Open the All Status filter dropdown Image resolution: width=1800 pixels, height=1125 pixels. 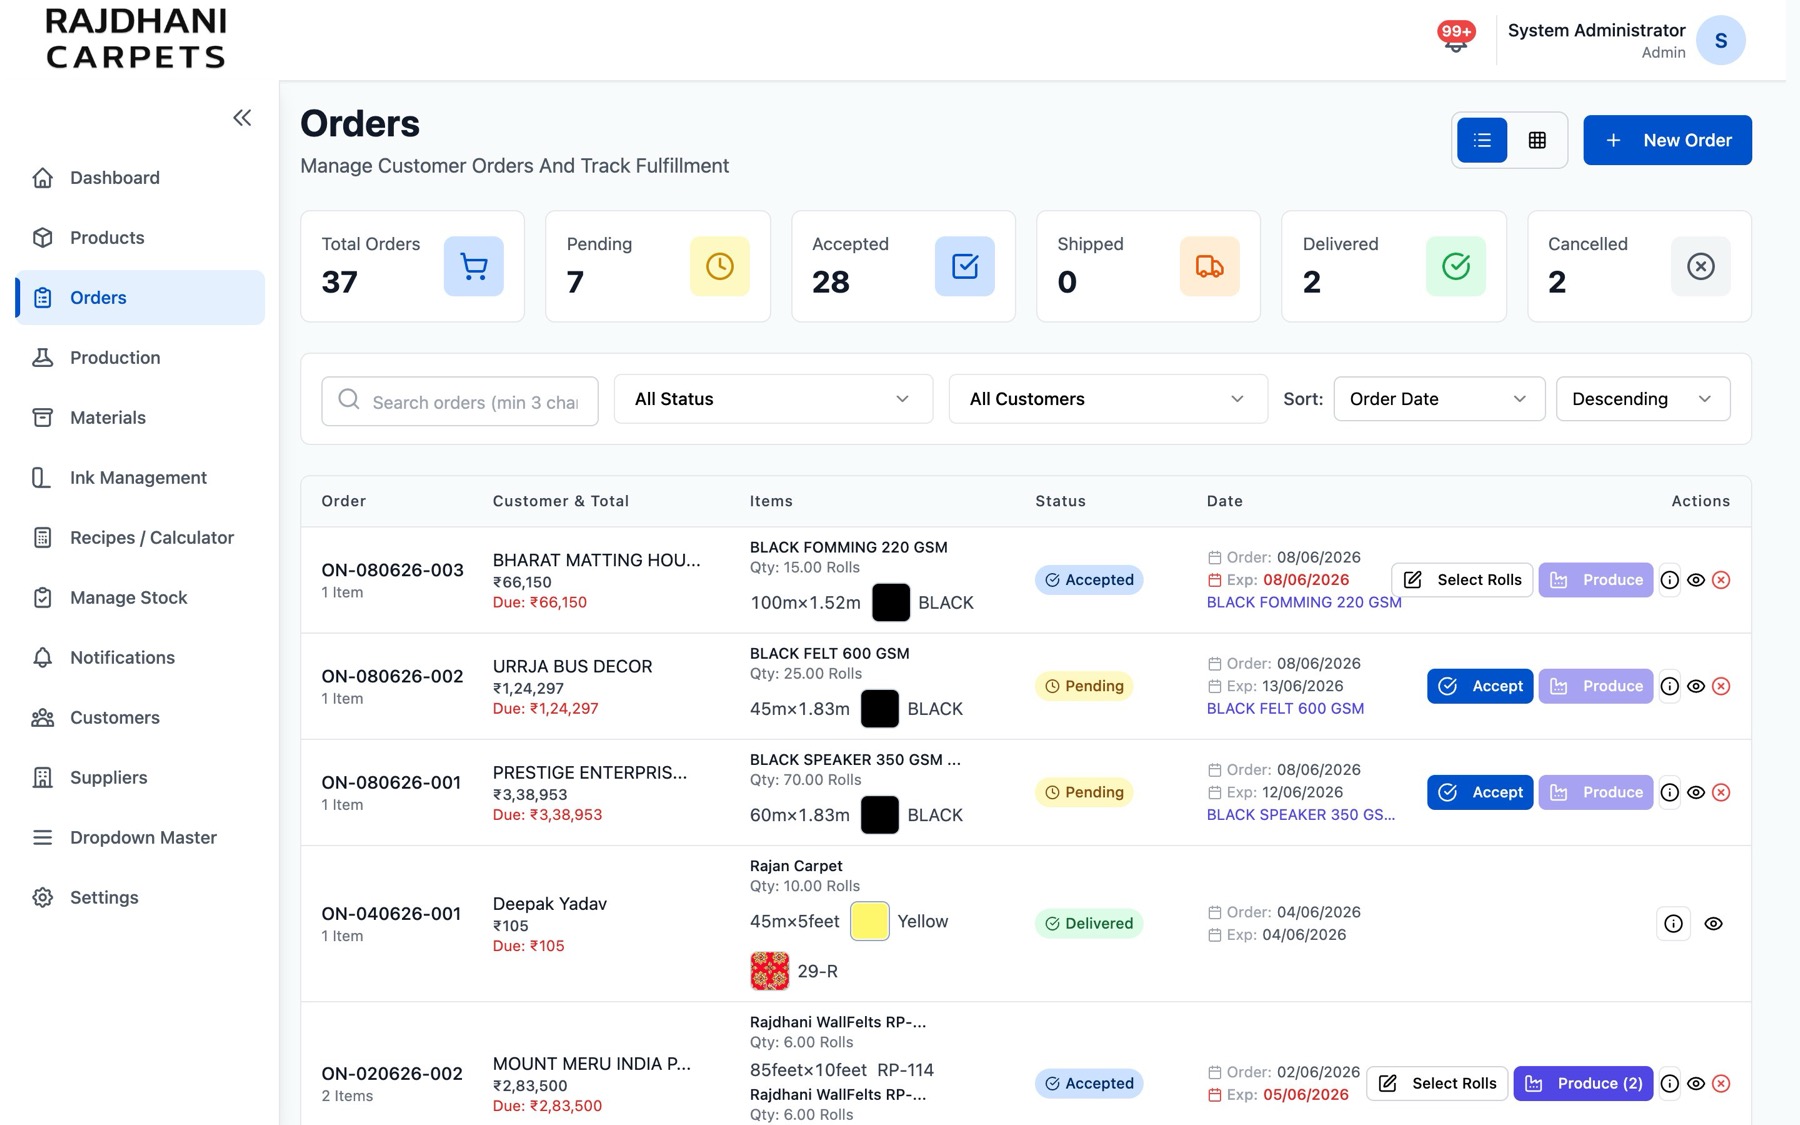pyautogui.click(x=773, y=399)
